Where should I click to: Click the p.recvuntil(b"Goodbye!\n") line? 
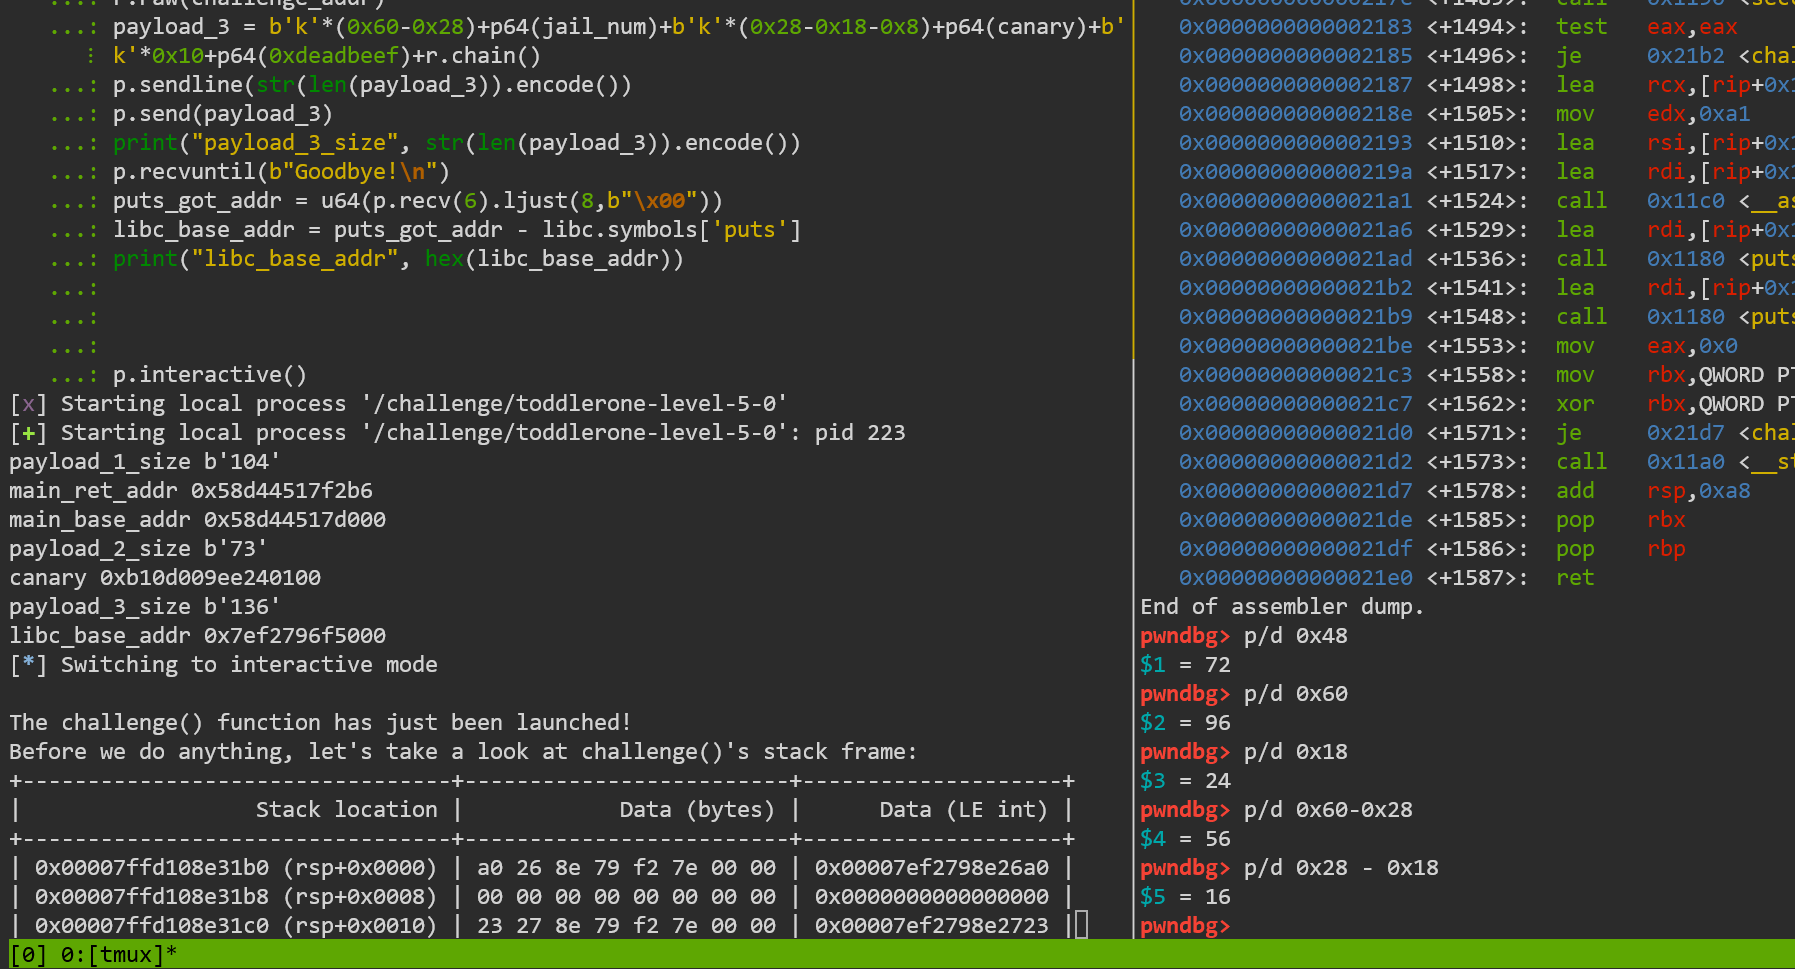coord(281,172)
